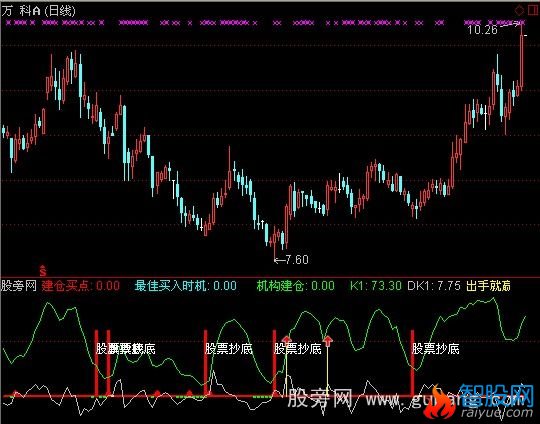
Task: Click the red diamond icon at chart corner
Action: [x=519, y=10]
